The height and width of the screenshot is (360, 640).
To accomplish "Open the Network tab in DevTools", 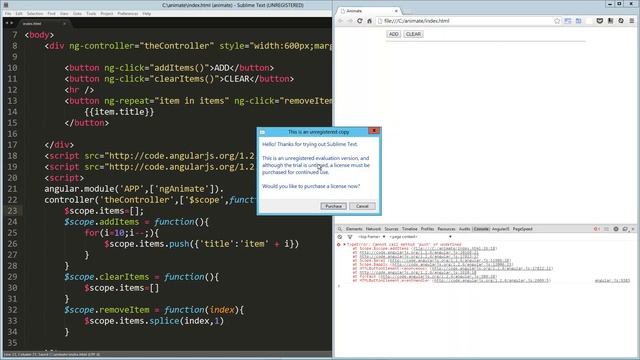I will click(373, 229).
